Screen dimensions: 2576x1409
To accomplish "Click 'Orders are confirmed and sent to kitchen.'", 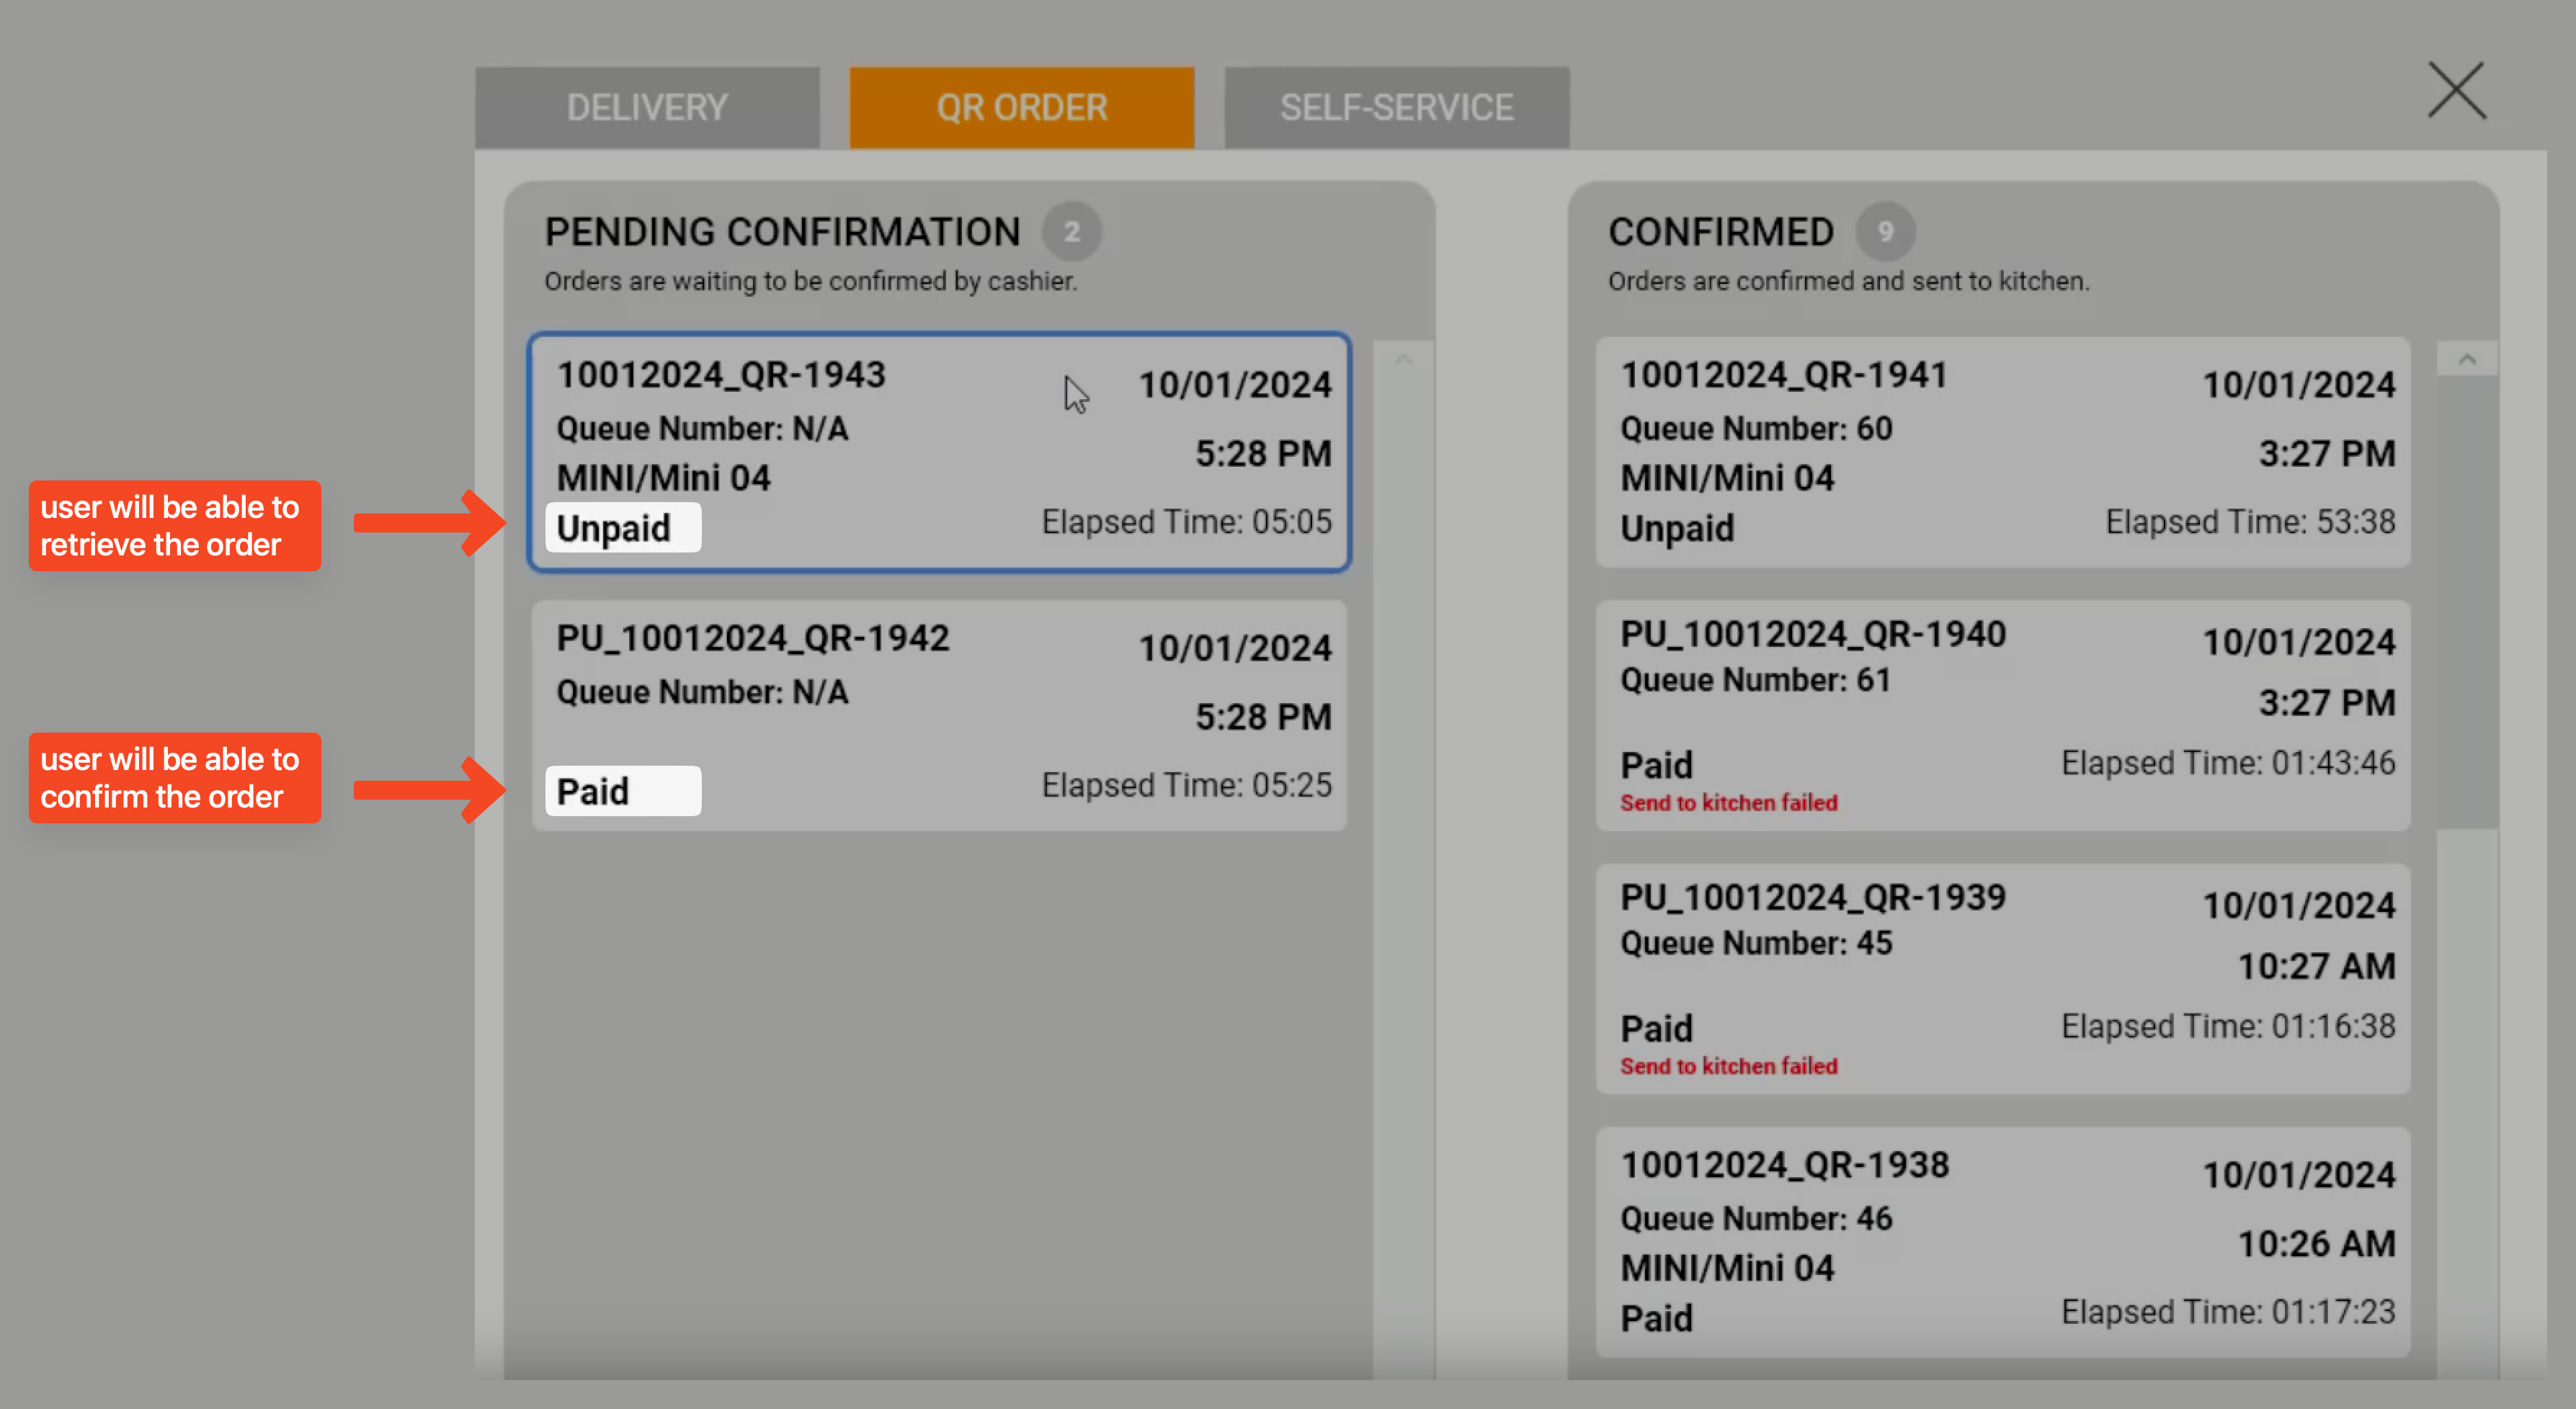I will click(1848, 282).
